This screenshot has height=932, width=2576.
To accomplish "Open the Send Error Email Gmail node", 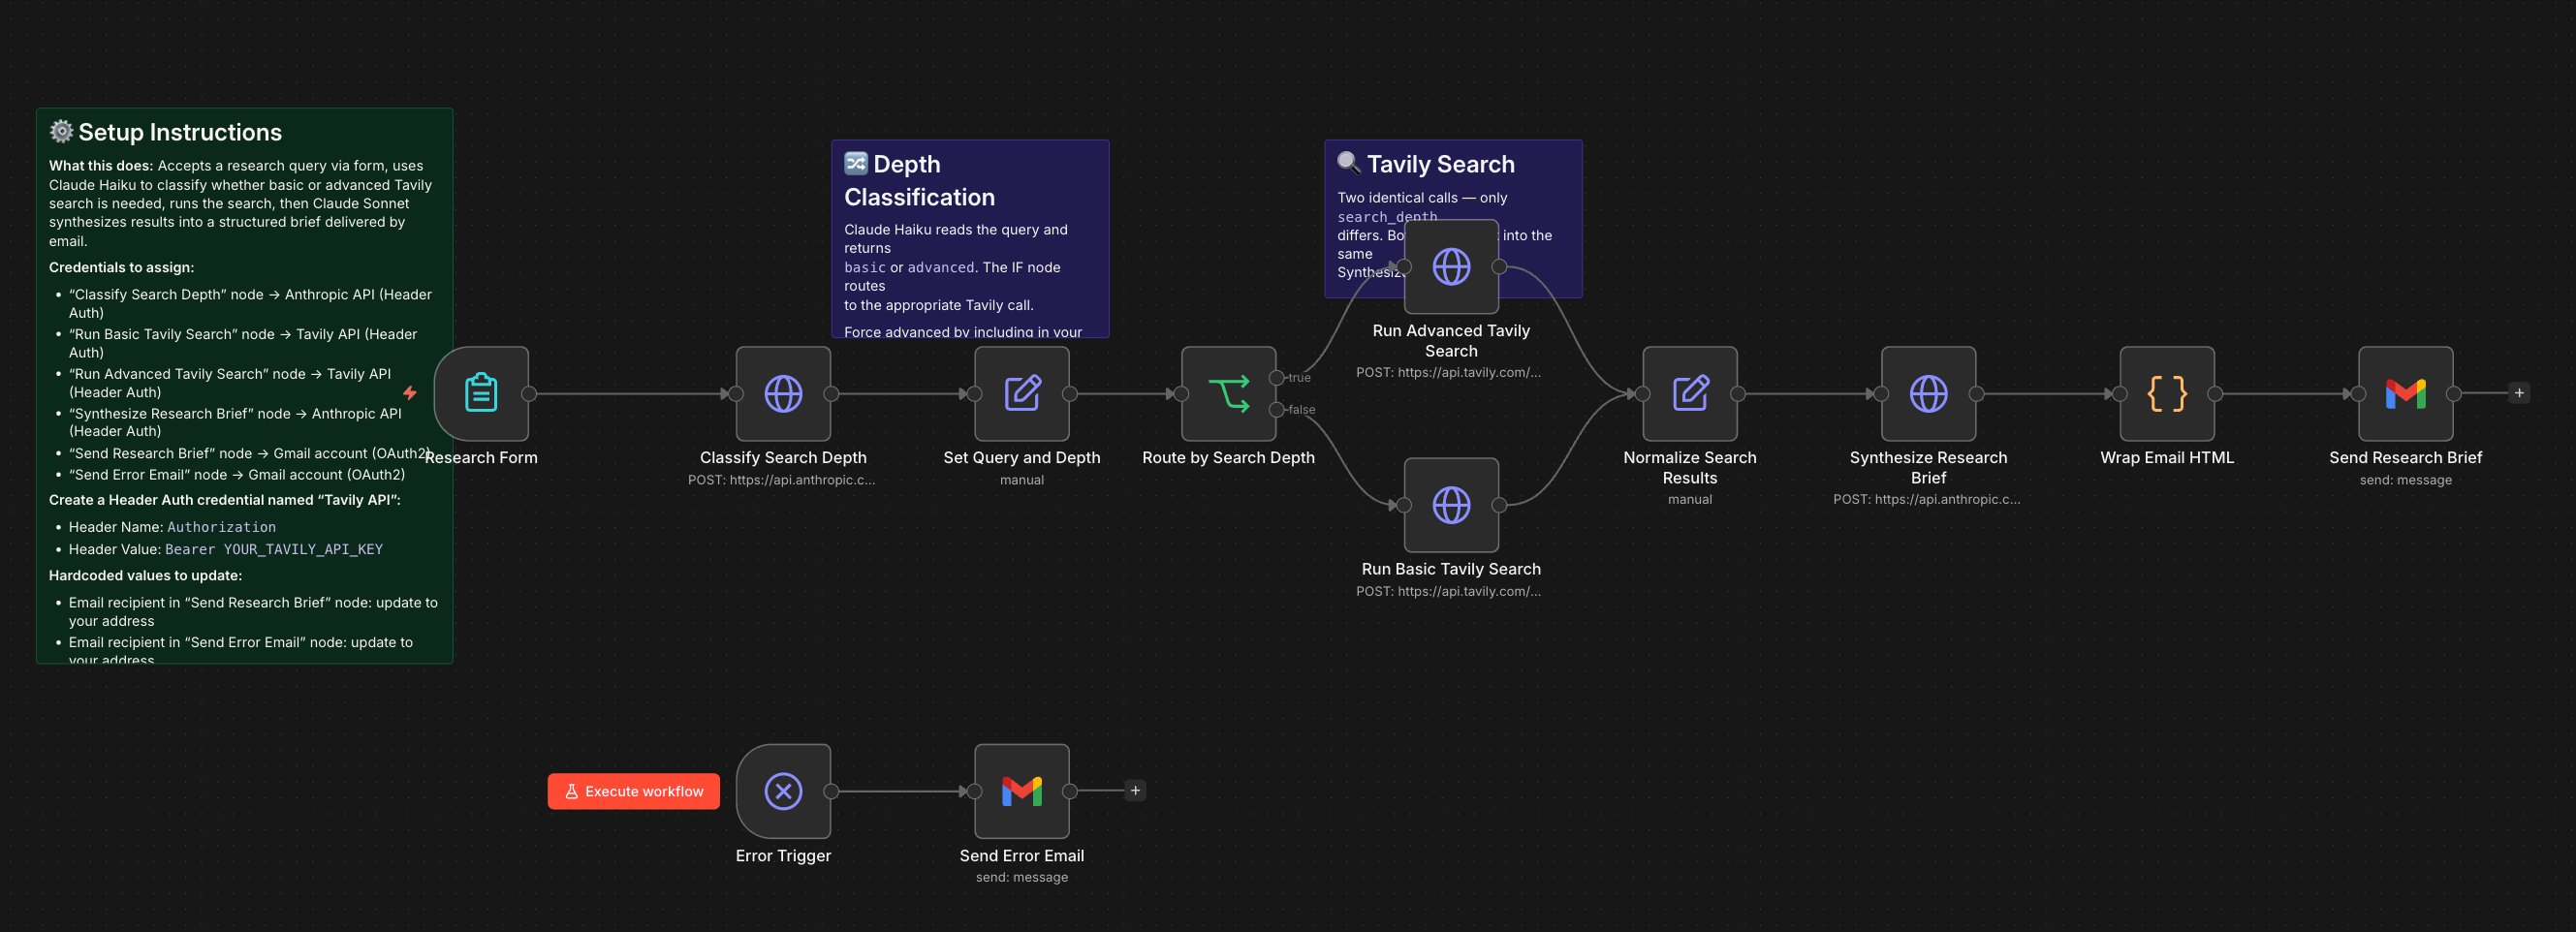I will (x=1022, y=791).
